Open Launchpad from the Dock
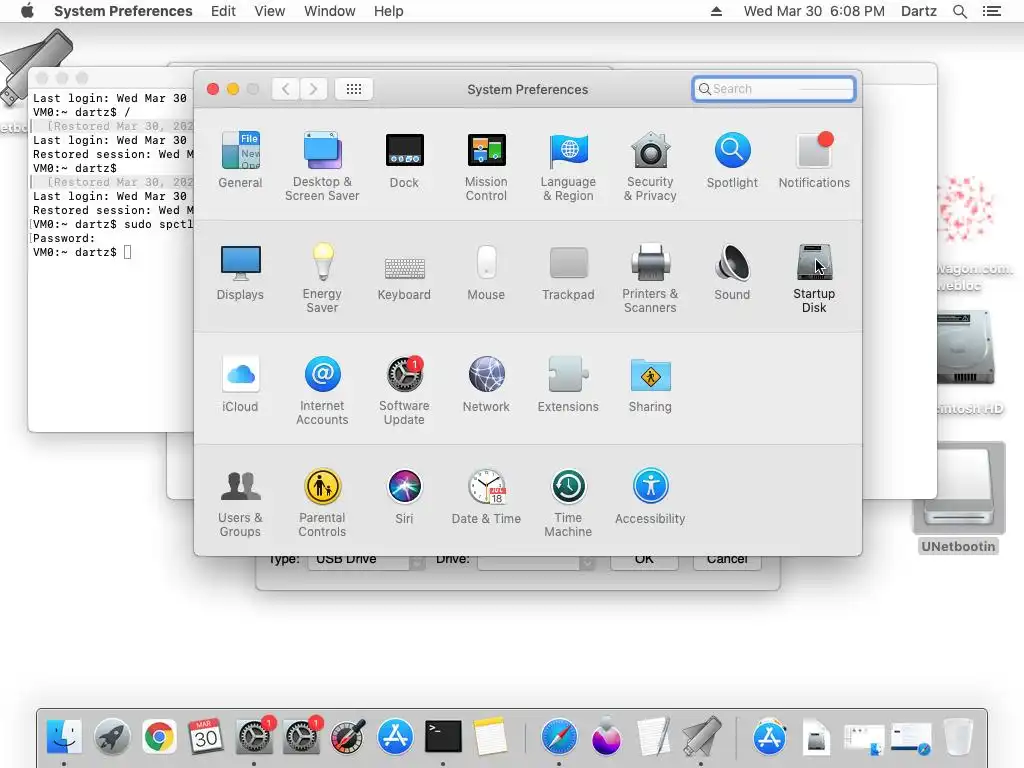 click(x=112, y=737)
